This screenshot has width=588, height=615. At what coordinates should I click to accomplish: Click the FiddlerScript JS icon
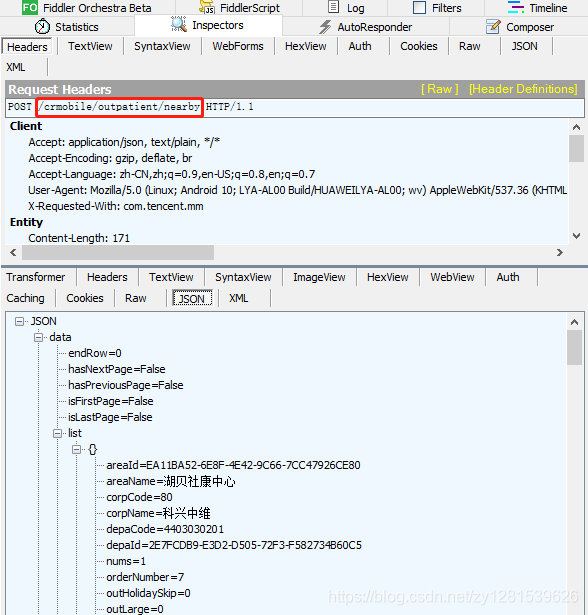[x=207, y=7]
